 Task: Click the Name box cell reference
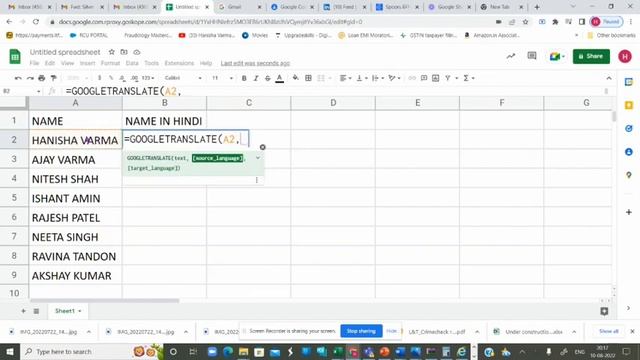click(22, 91)
